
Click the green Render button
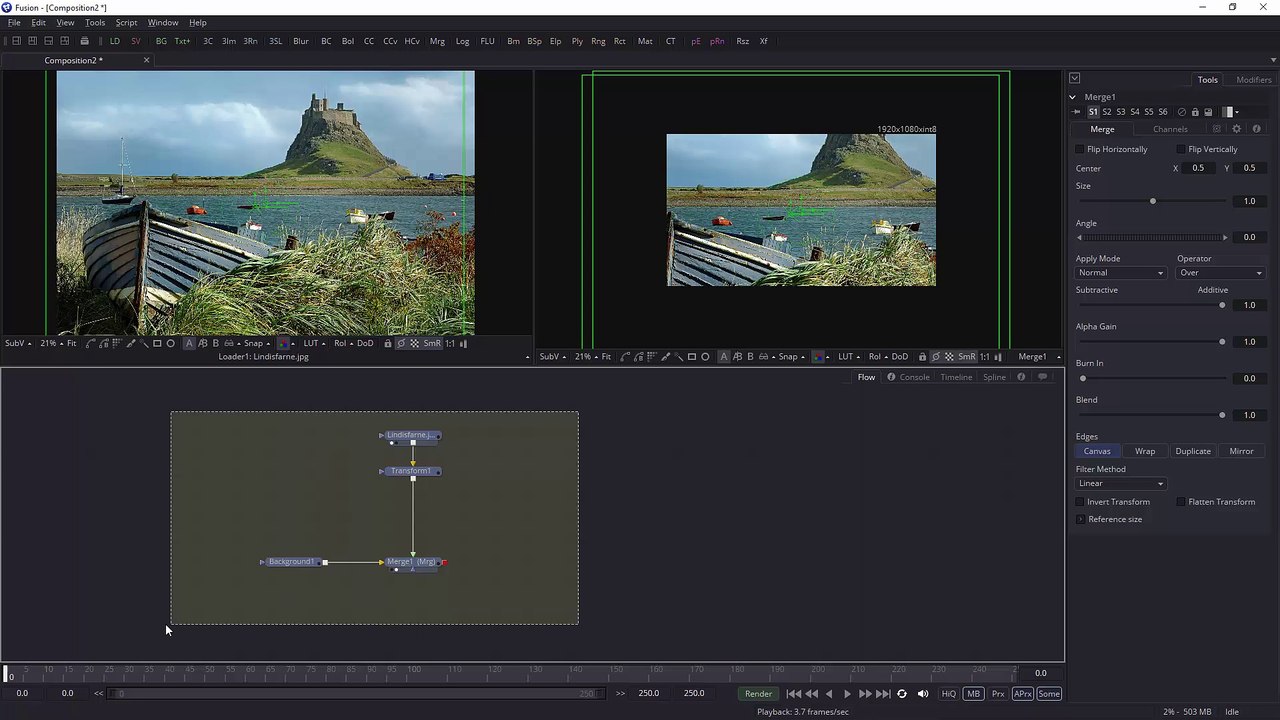point(758,694)
